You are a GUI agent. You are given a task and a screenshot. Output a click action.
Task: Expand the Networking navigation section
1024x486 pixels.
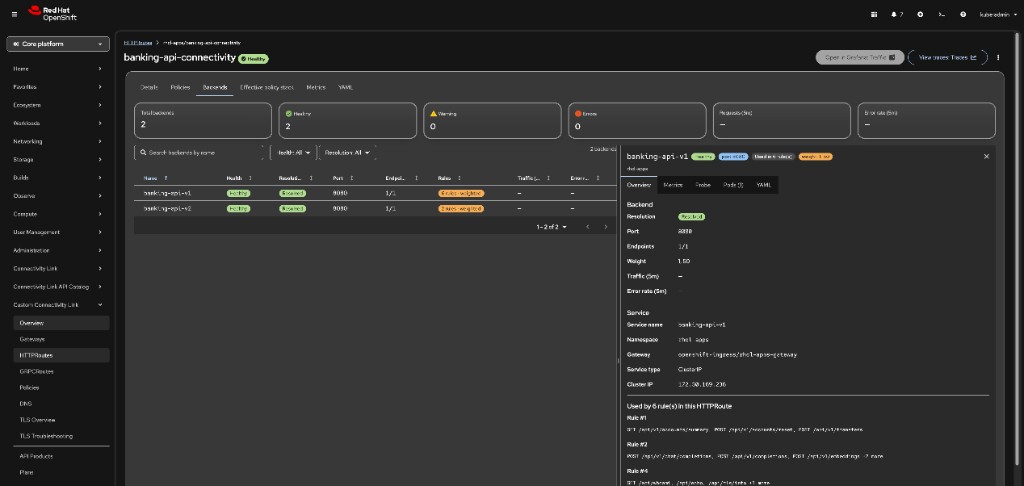point(57,141)
